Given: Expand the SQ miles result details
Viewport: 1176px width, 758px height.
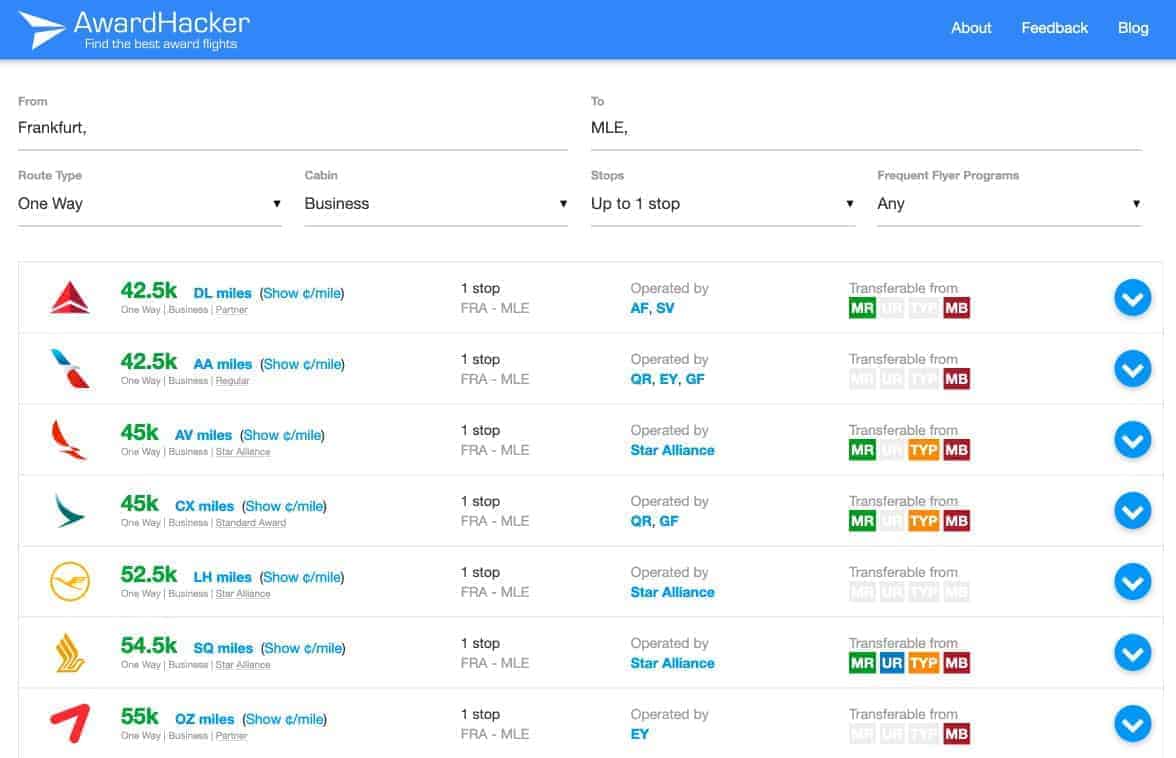Looking at the screenshot, I should (1132, 652).
